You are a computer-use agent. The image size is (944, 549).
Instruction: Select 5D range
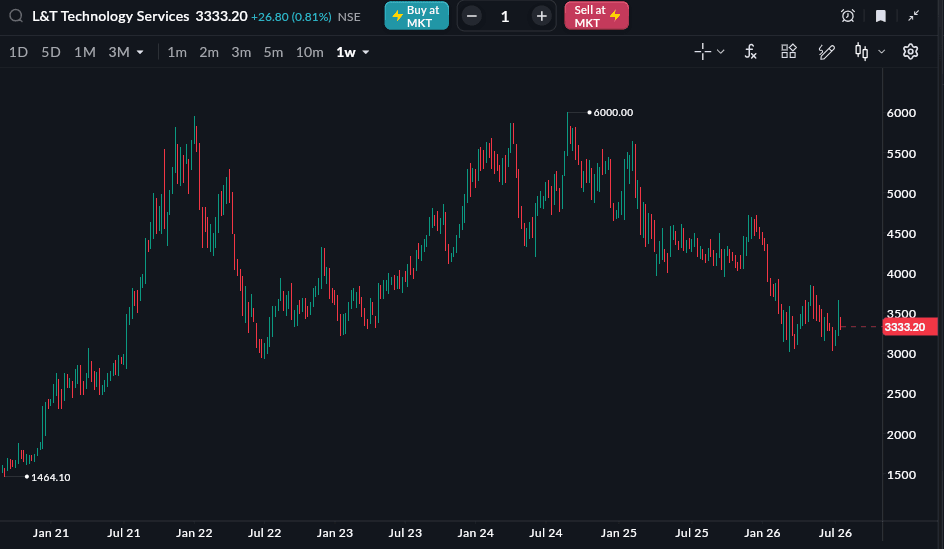pos(51,52)
